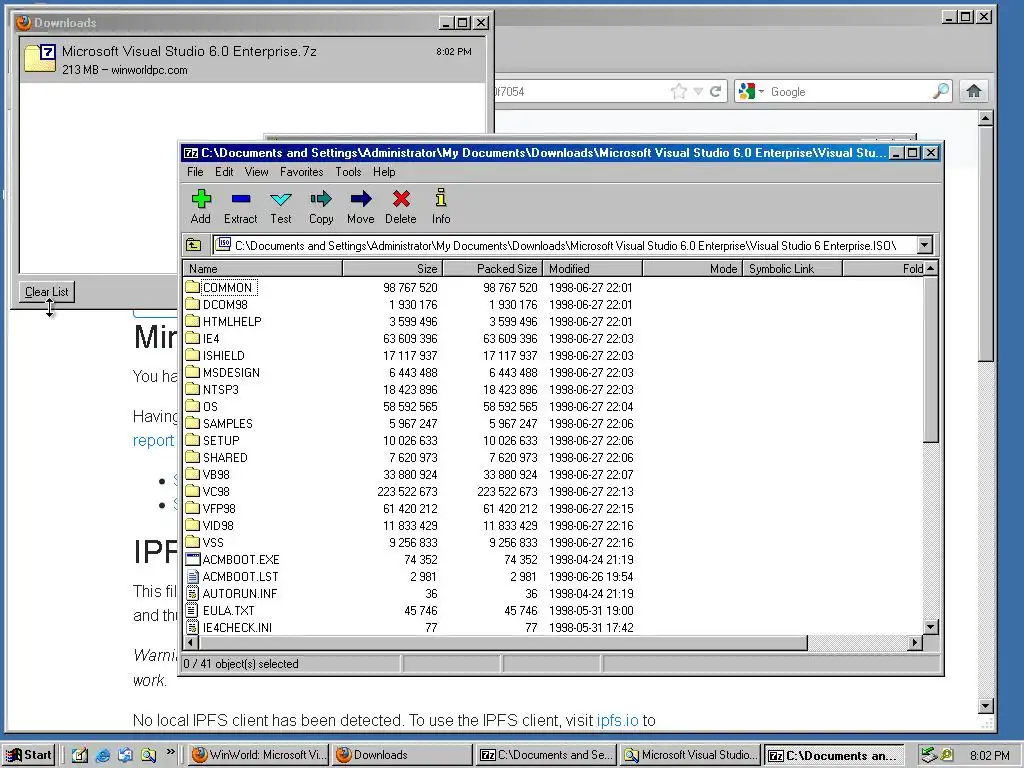The width and height of the screenshot is (1024, 768).
Task: Select the AUTORUN.INF file icon
Action: [x=192, y=593]
